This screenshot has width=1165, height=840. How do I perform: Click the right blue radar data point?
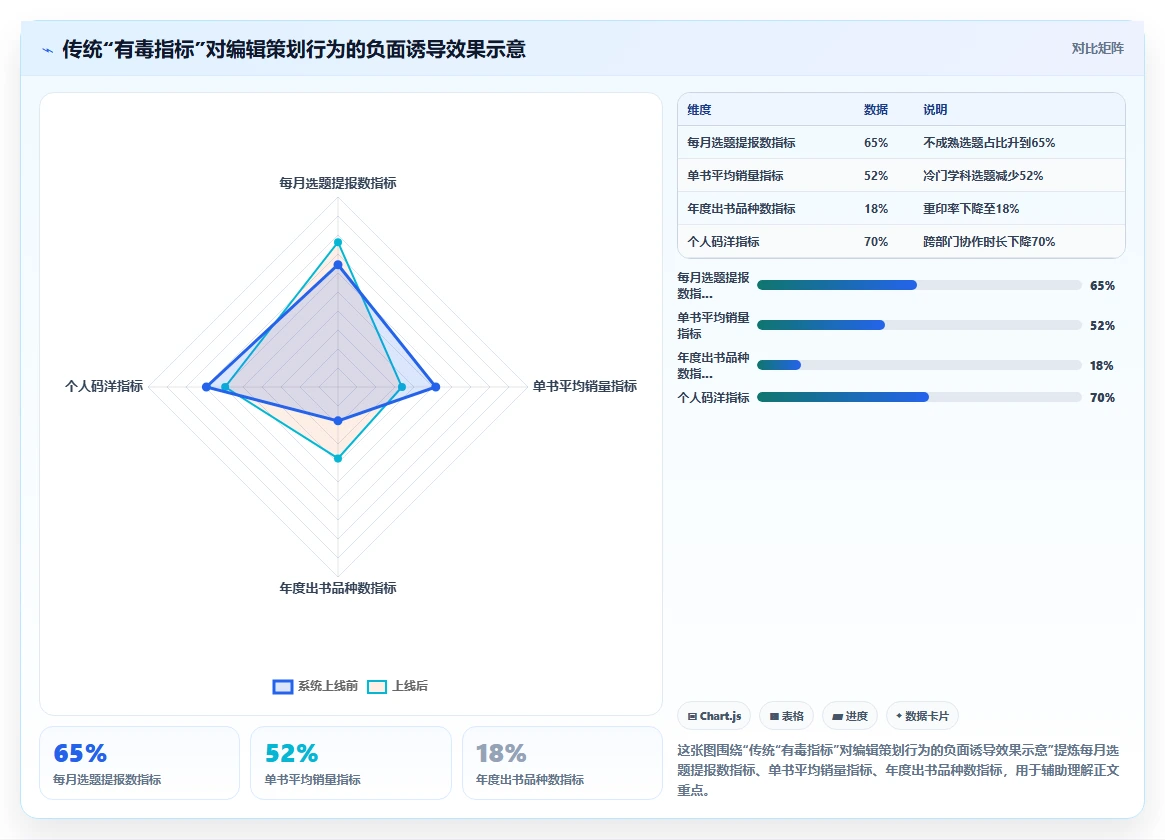(x=436, y=387)
